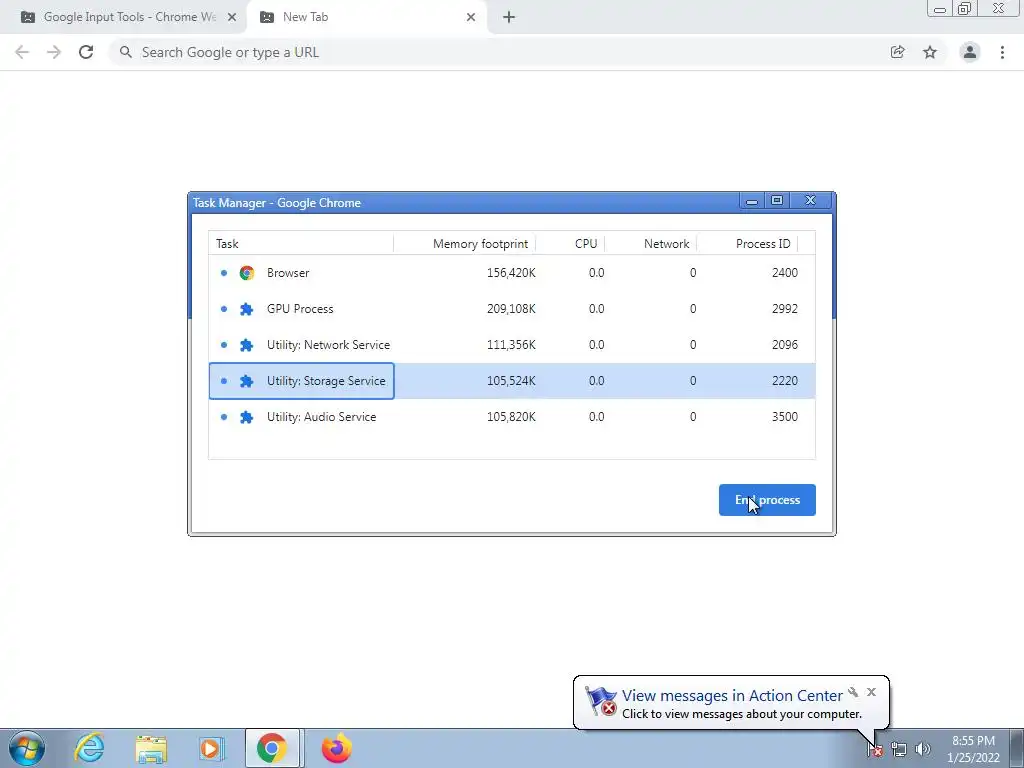The height and width of the screenshot is (768, 1024).
Task: Close the Google Input Tools tab
Action: (232, 17)
